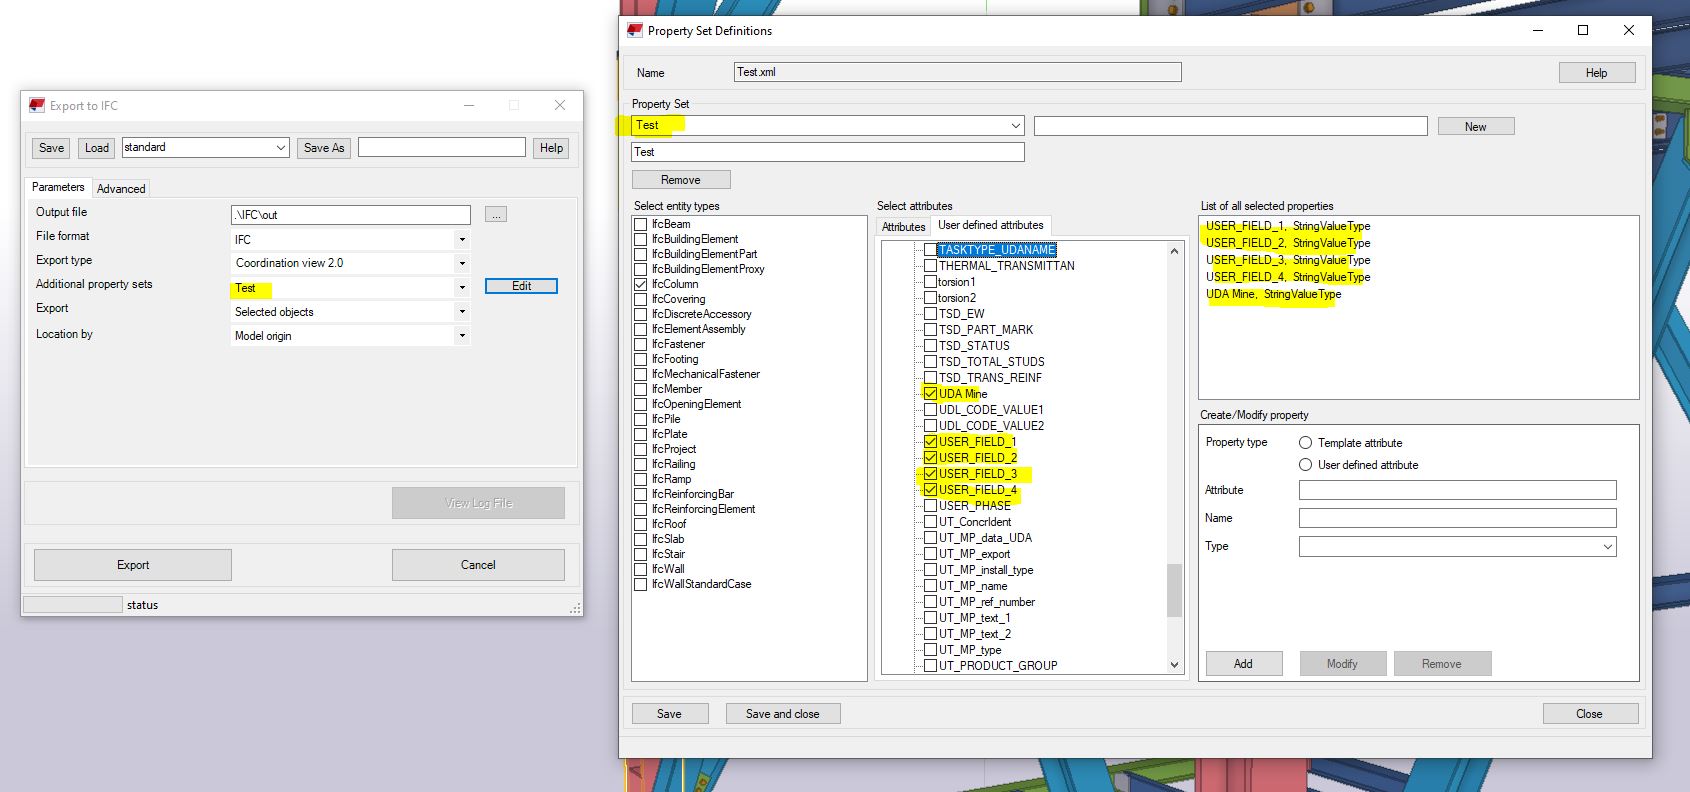The width and height of the screenshot is (1690, 792).
Task: Click the Remove button under property set name
Action: (681, 180)
